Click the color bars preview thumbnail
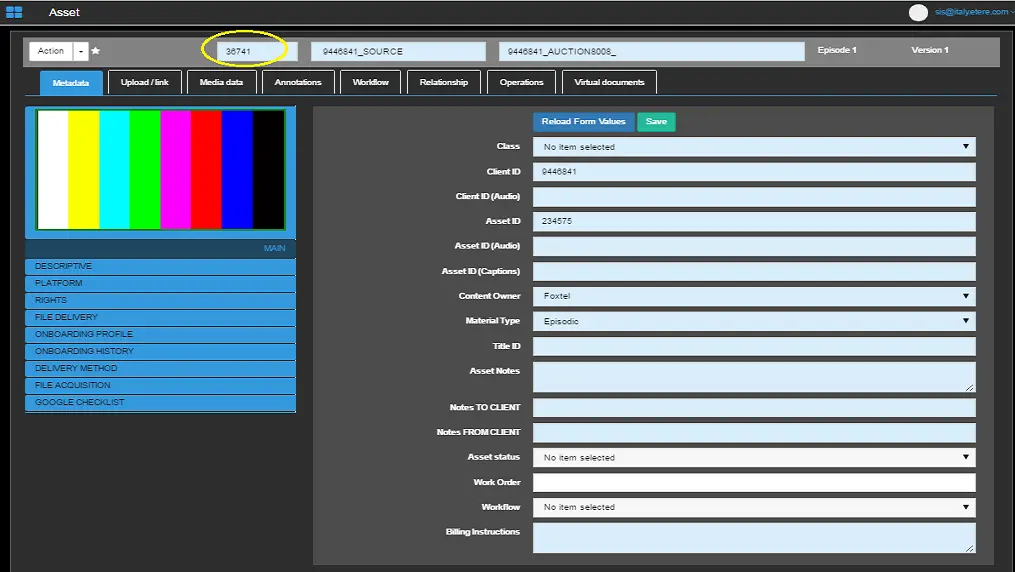Image resolution: width=1015 pixels, height=572 pixels. pyautogui.click(x=160, y=170)
